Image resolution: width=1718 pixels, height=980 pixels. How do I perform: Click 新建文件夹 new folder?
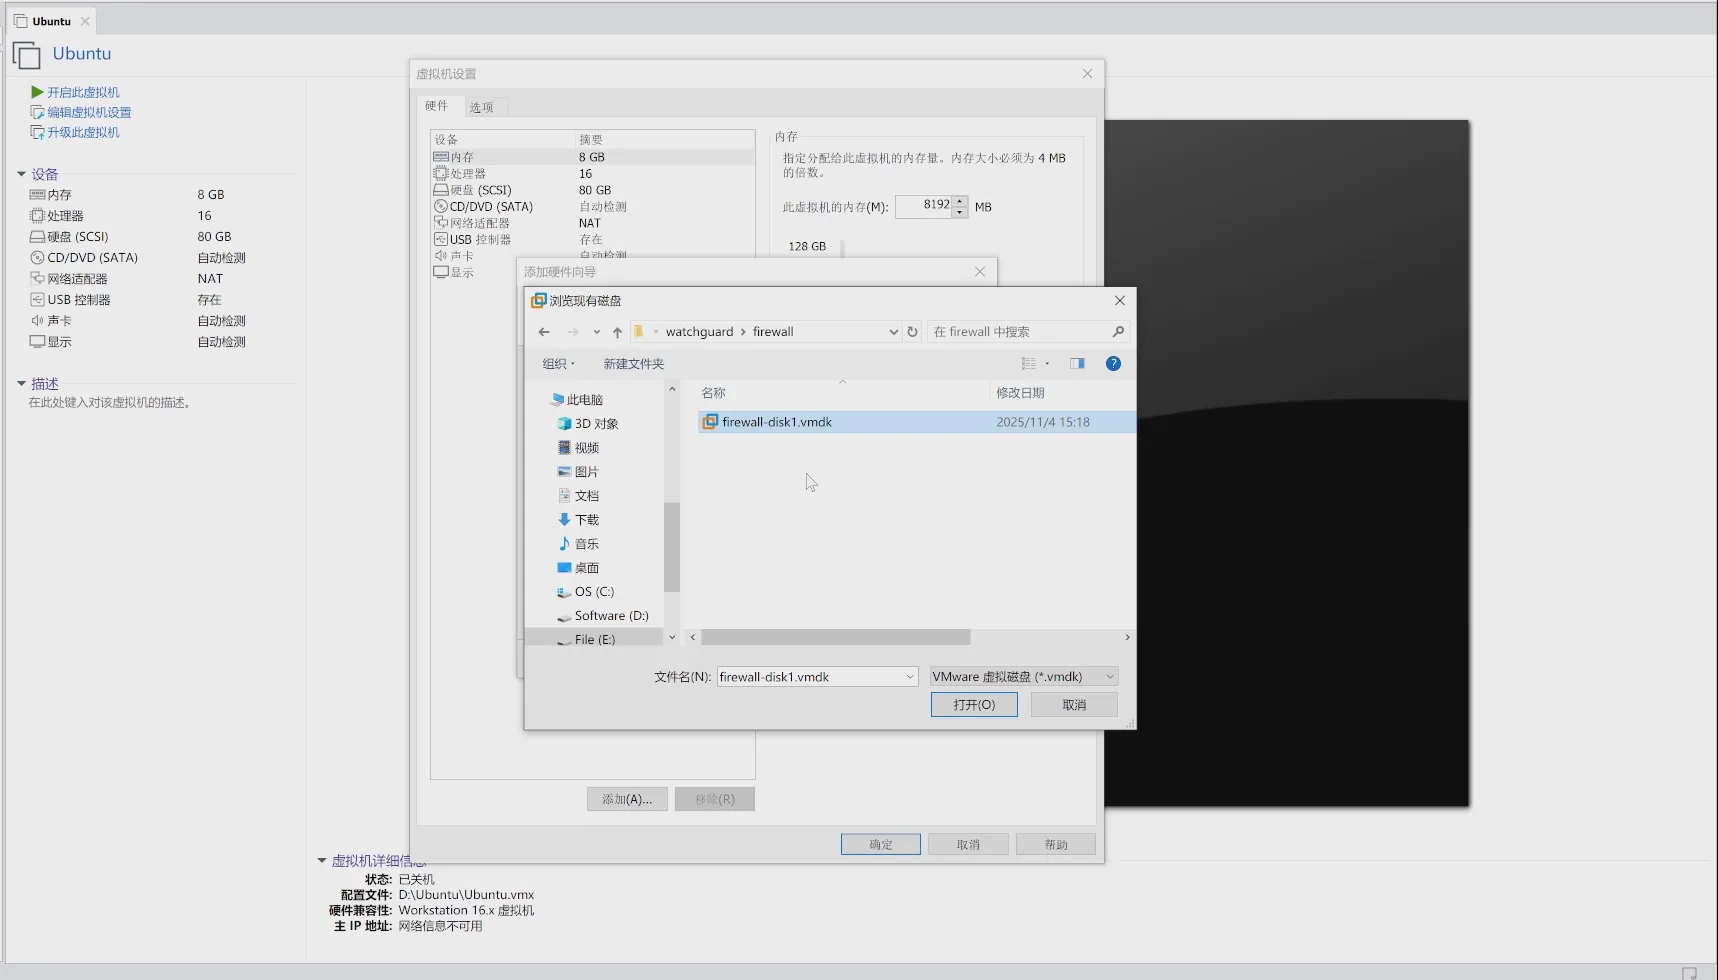click(x=633, y=364)
